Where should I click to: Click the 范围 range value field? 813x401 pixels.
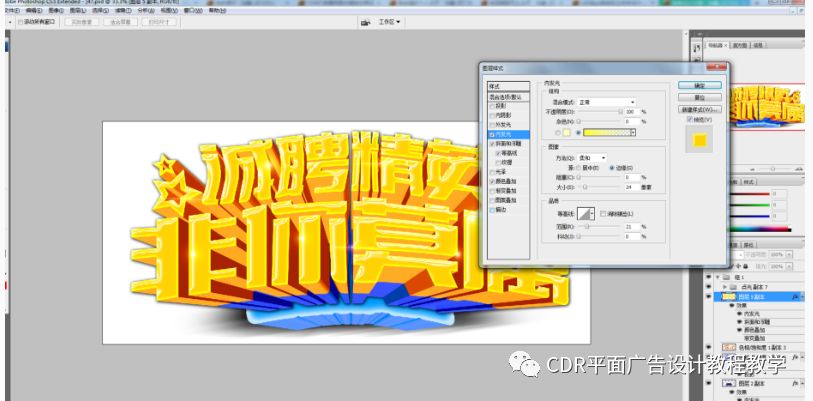632,227
